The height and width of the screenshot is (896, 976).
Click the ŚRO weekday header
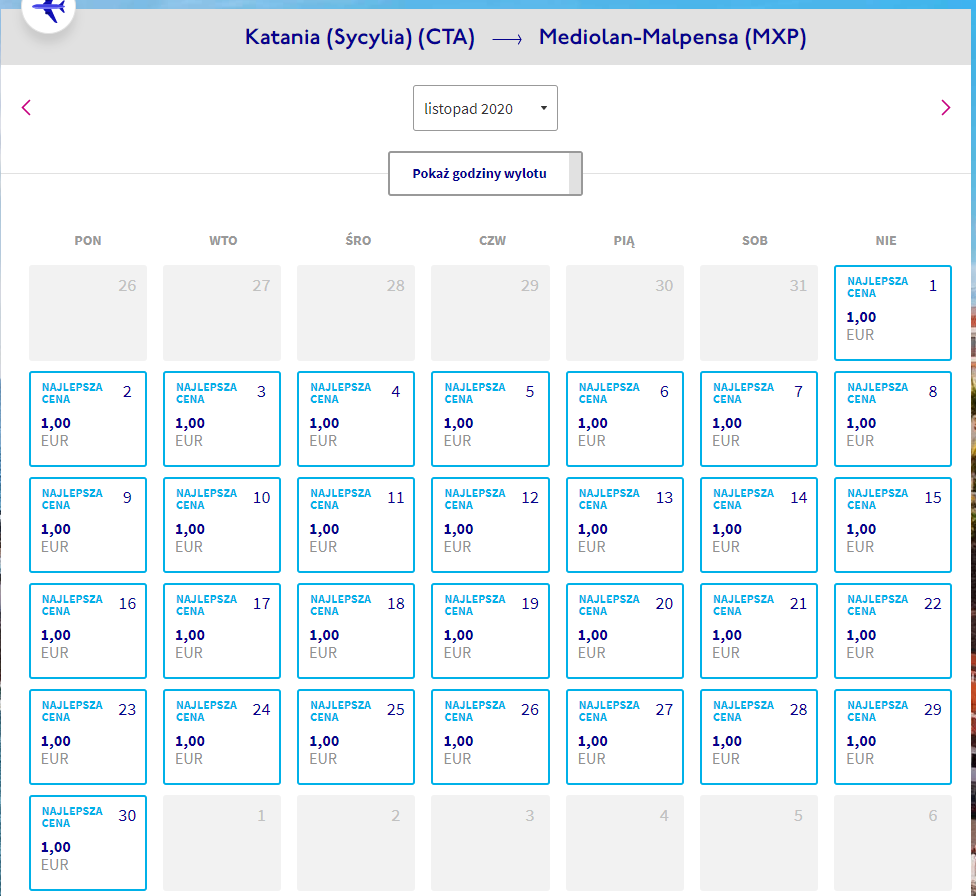point(358,240)
